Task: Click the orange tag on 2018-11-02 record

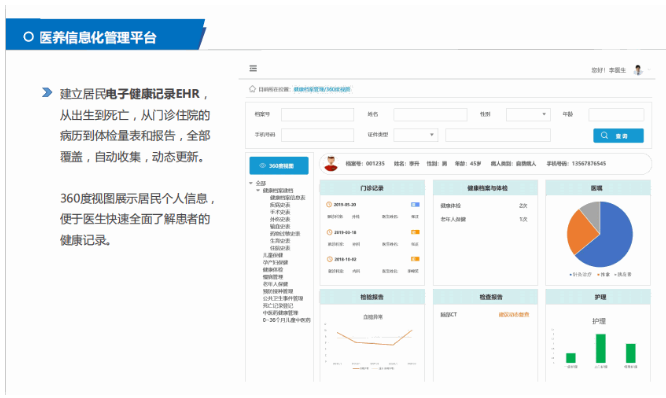Action: [415, 259]
